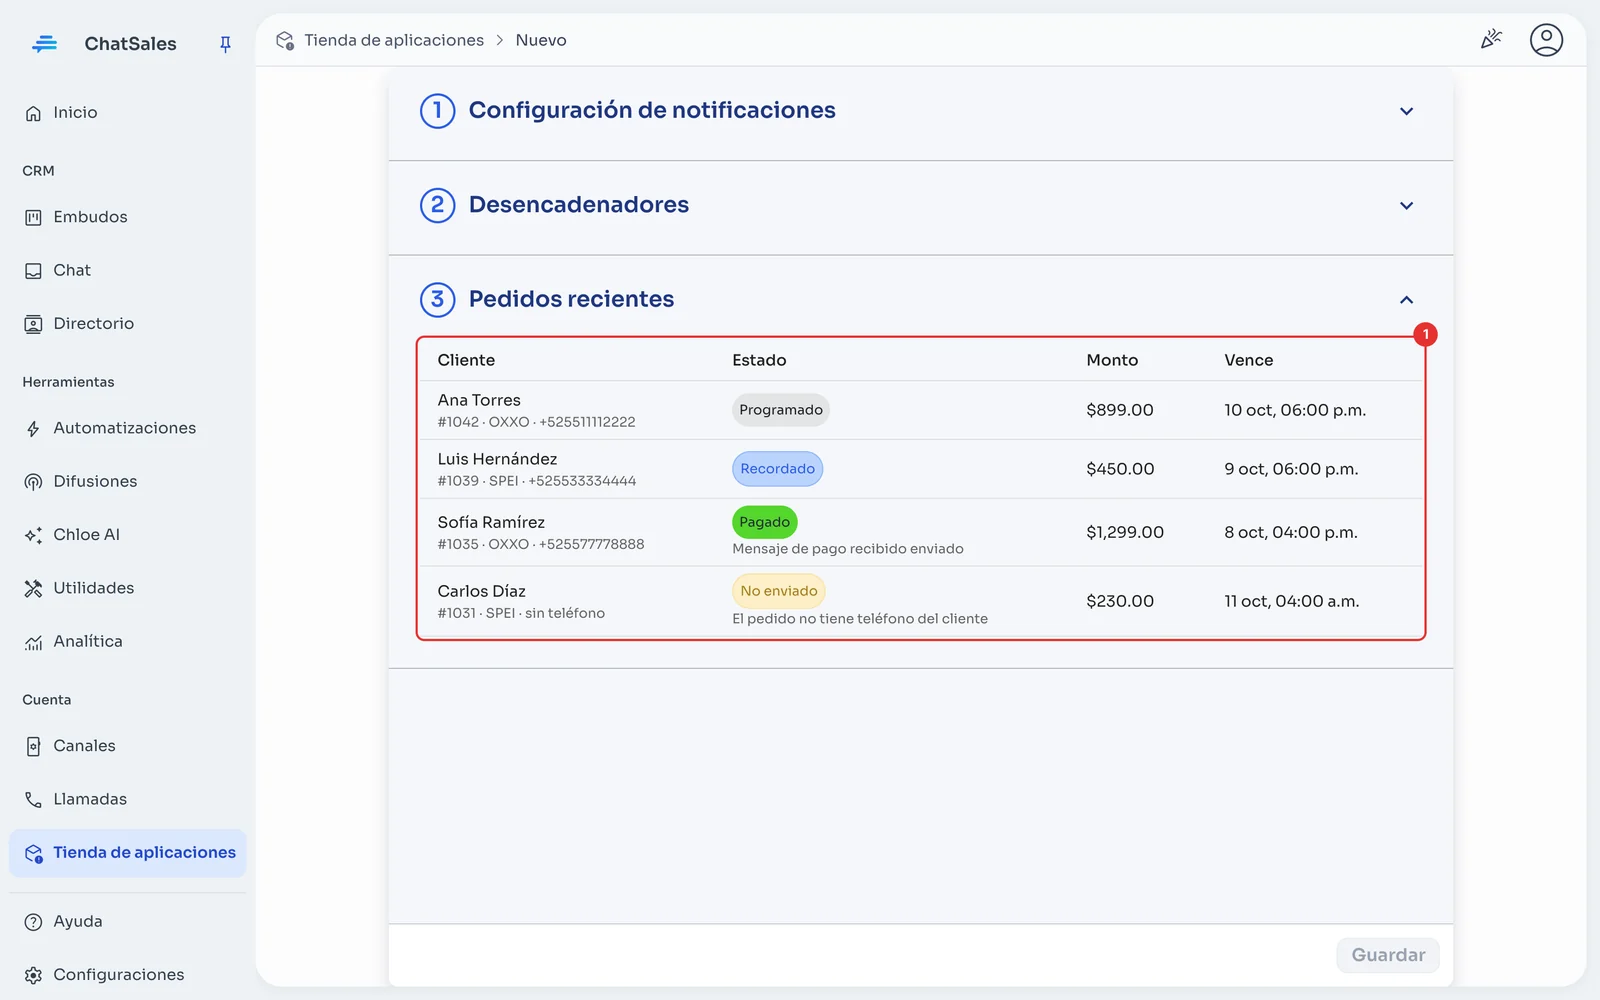Click the 11 oct, 04:00 a.m. due date

click(x=1291, y=601)
